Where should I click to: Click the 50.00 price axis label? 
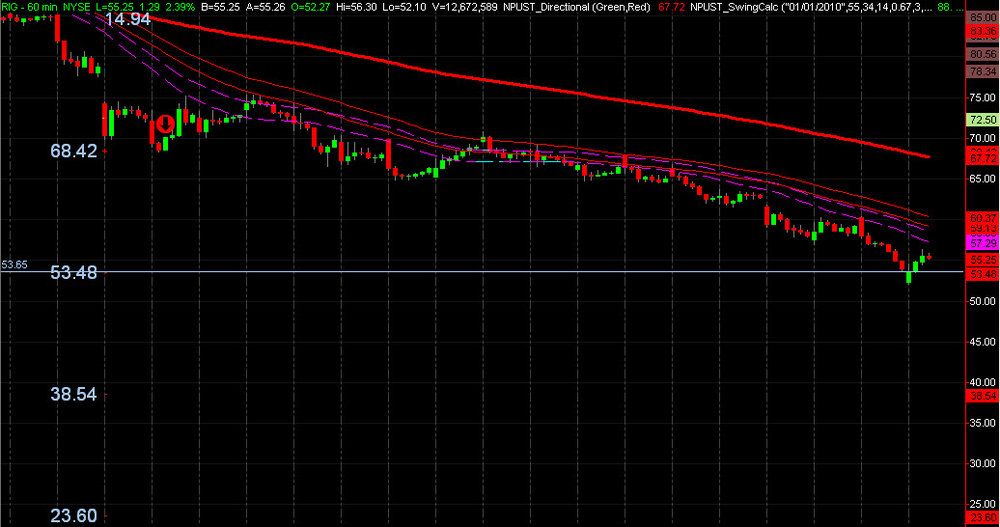click(x=983, y=301)
